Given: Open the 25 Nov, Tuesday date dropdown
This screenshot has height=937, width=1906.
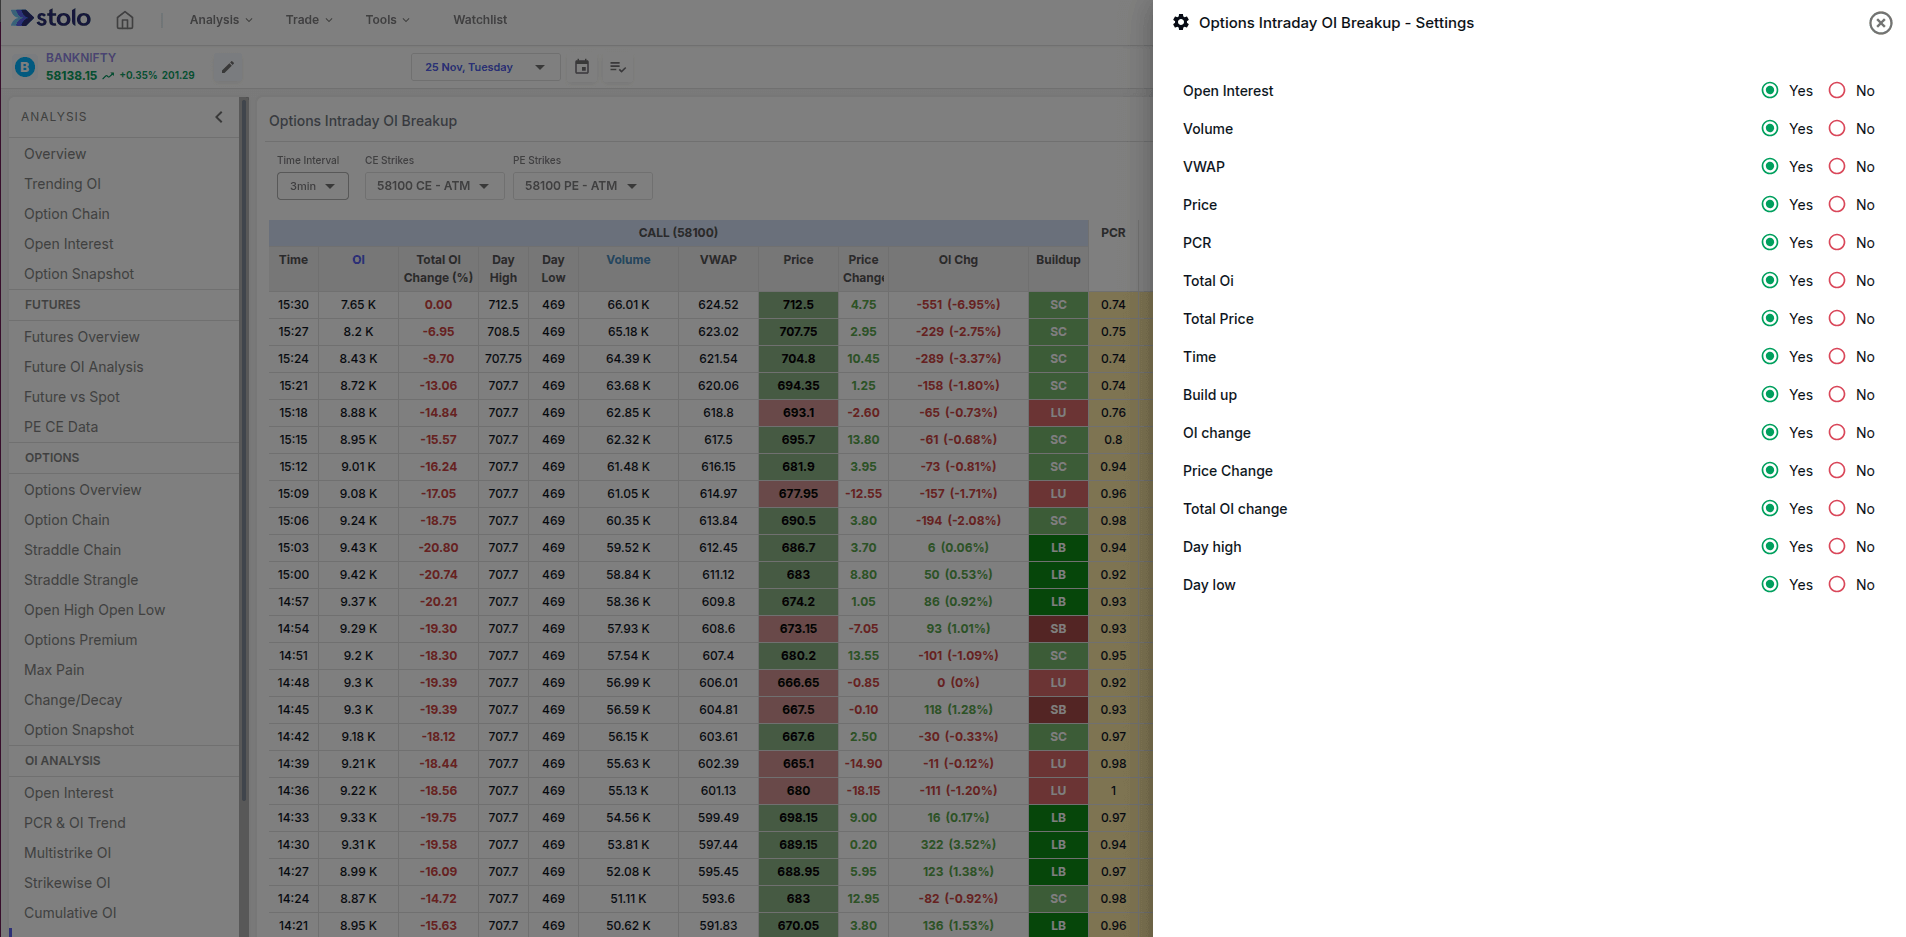Looking at the screenshot, I should pos(485,67).
